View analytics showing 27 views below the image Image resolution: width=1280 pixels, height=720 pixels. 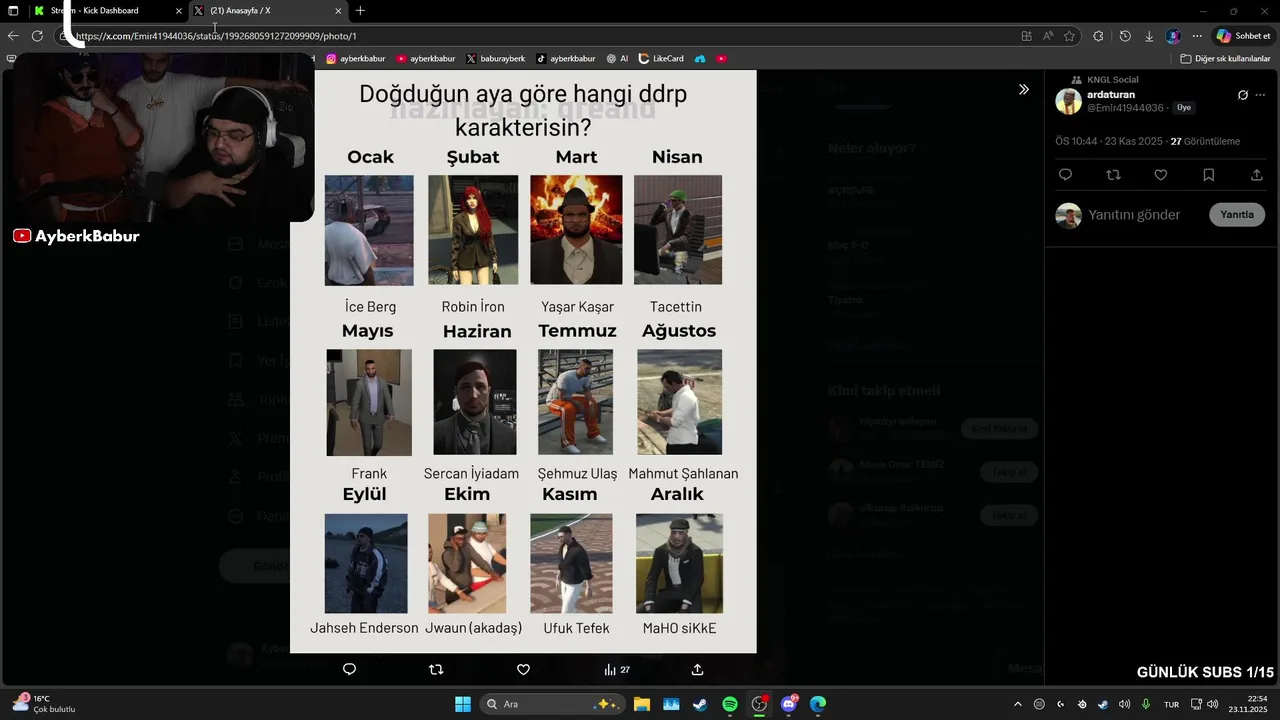click(x=617, y=669)
